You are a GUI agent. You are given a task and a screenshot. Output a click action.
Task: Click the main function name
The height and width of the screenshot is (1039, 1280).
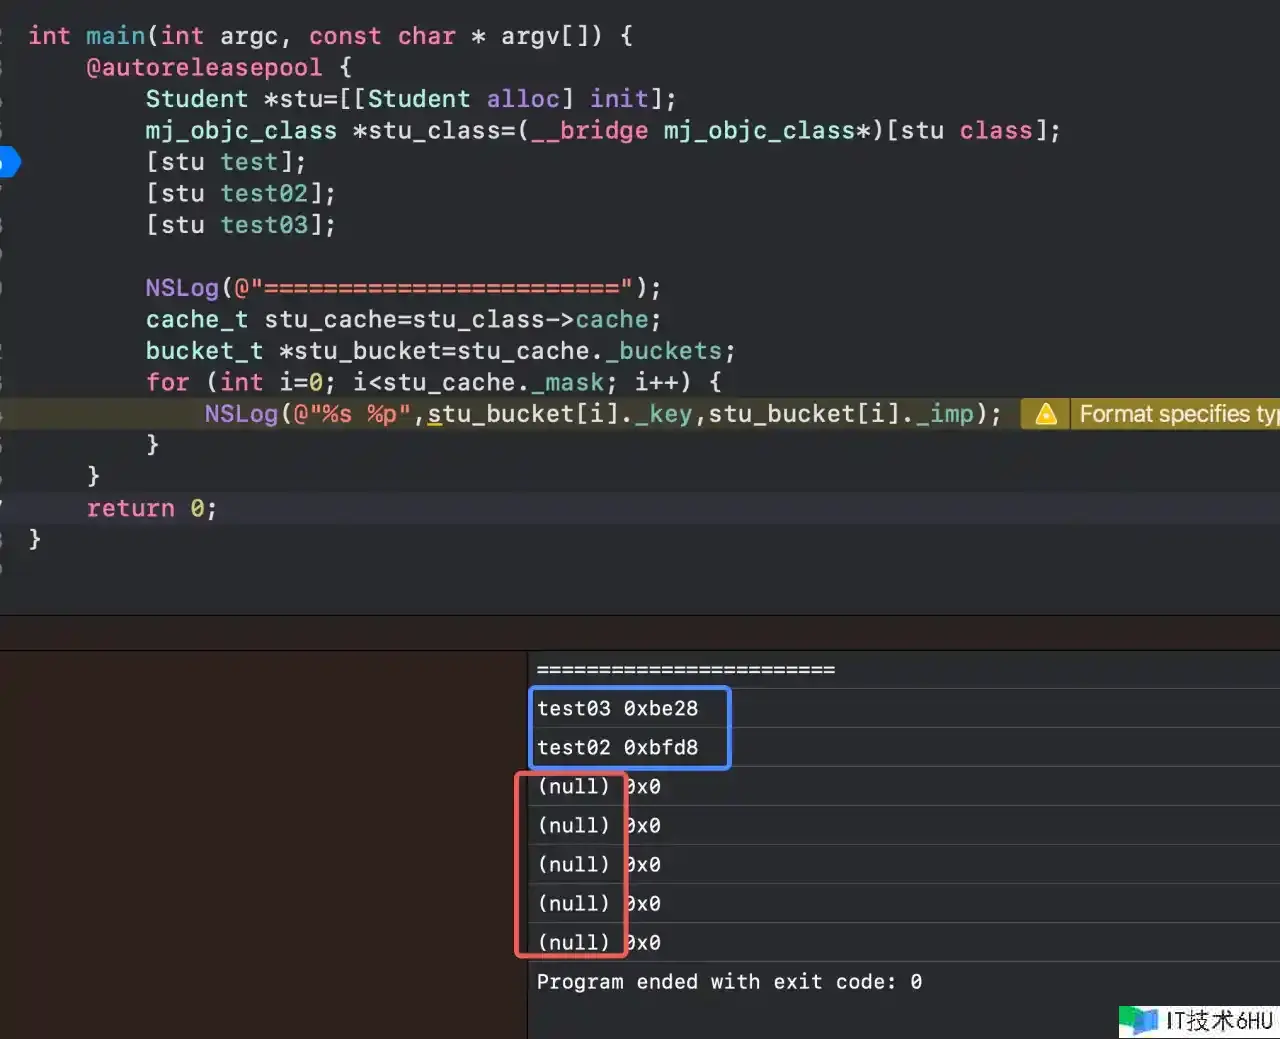(x=115, y=36)
